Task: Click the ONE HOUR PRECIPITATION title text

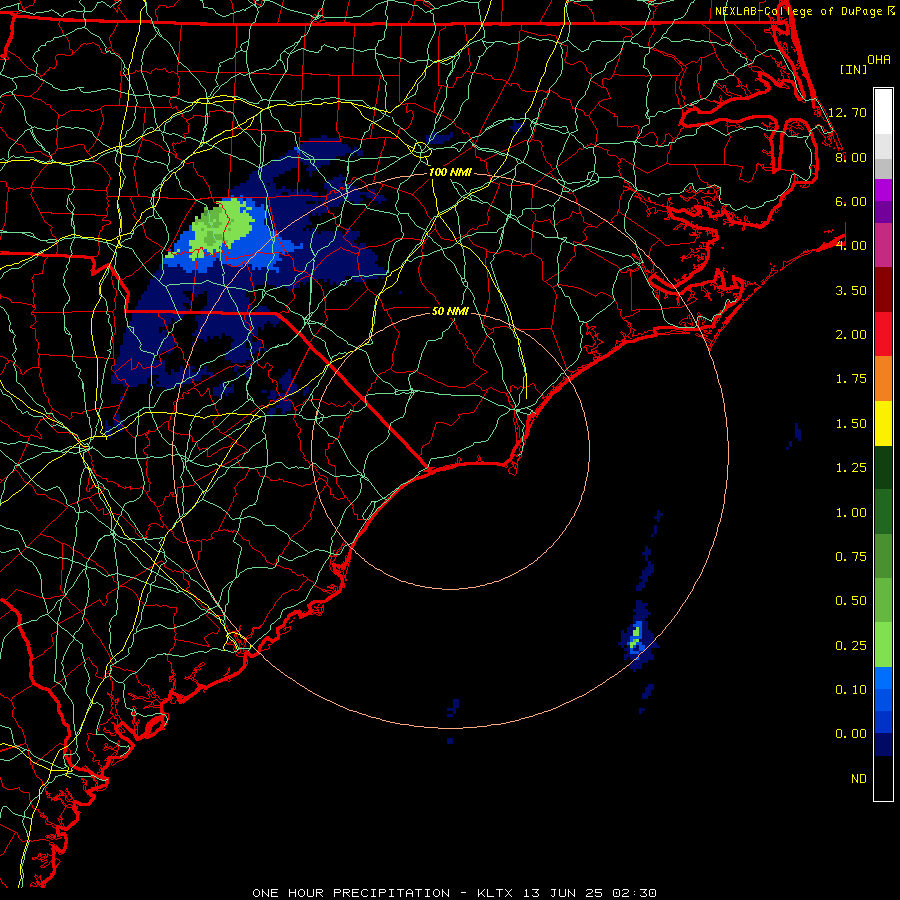Action: [351, 893]
